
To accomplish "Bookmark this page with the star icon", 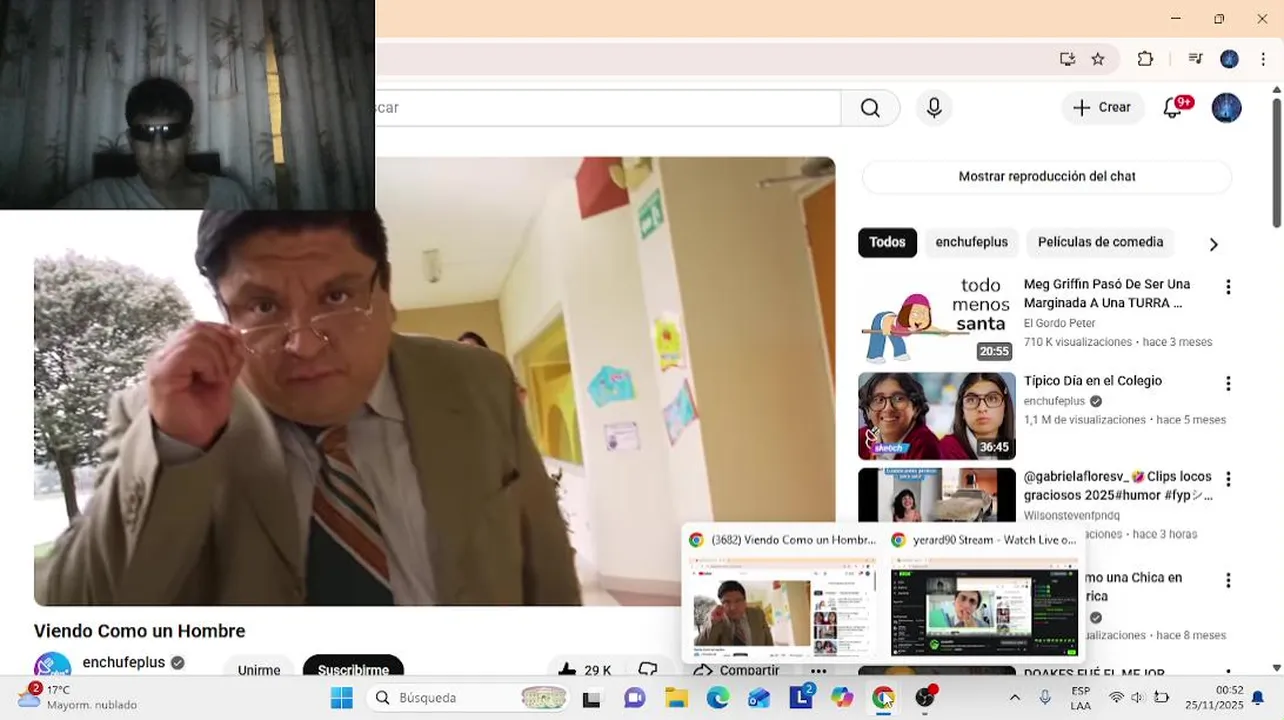I will tap(1098, 59).
